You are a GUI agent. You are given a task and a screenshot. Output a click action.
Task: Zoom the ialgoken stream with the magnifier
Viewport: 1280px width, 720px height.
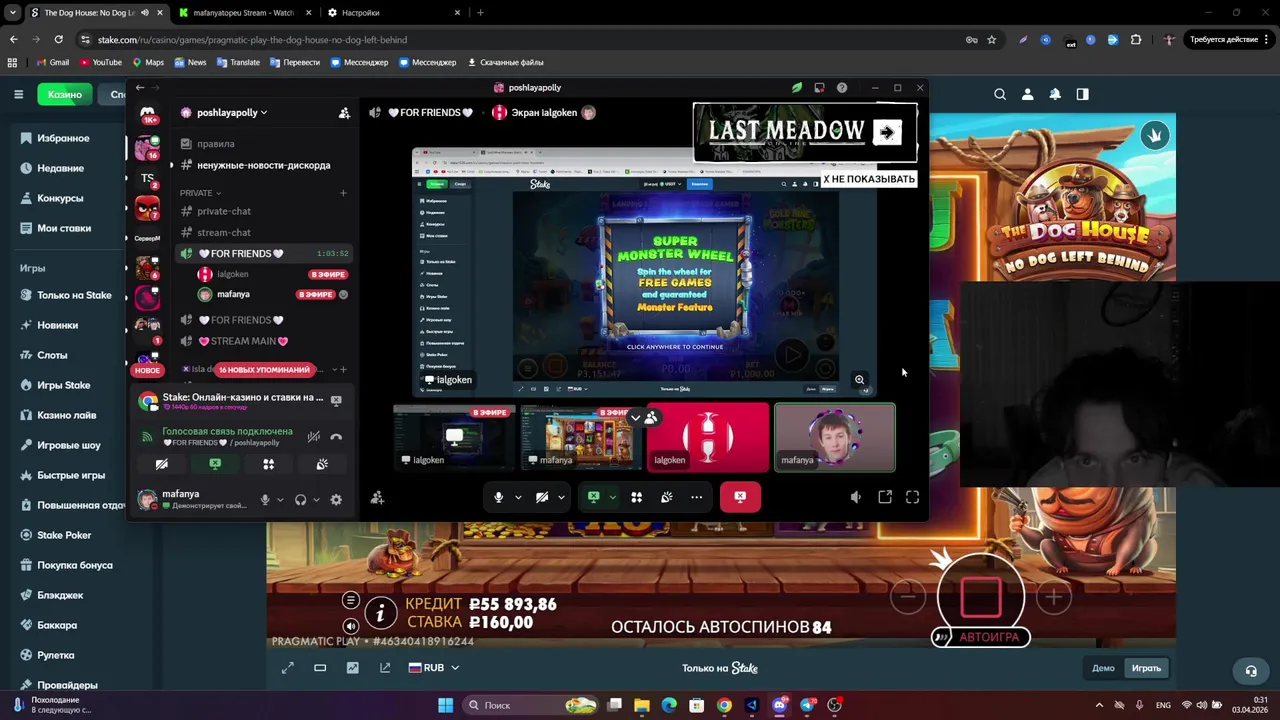point(859,380)
